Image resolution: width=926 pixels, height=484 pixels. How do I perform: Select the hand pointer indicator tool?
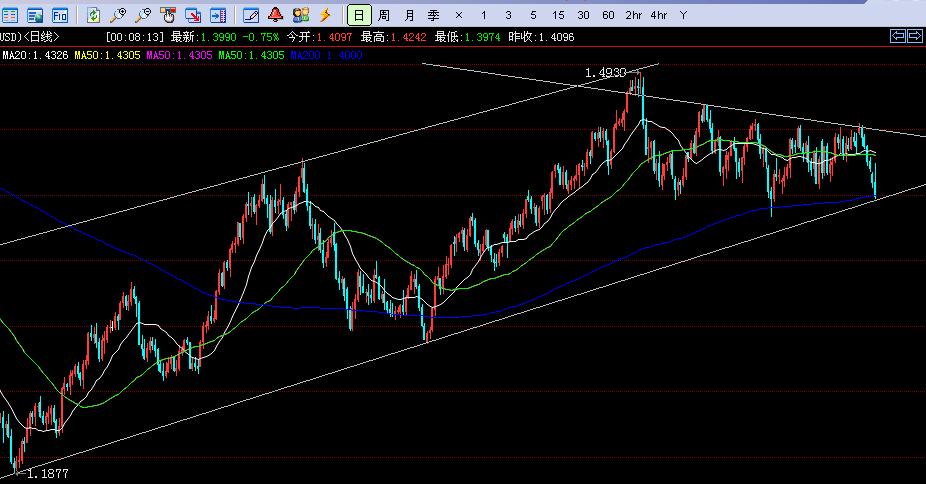click(x=168, y=15)
